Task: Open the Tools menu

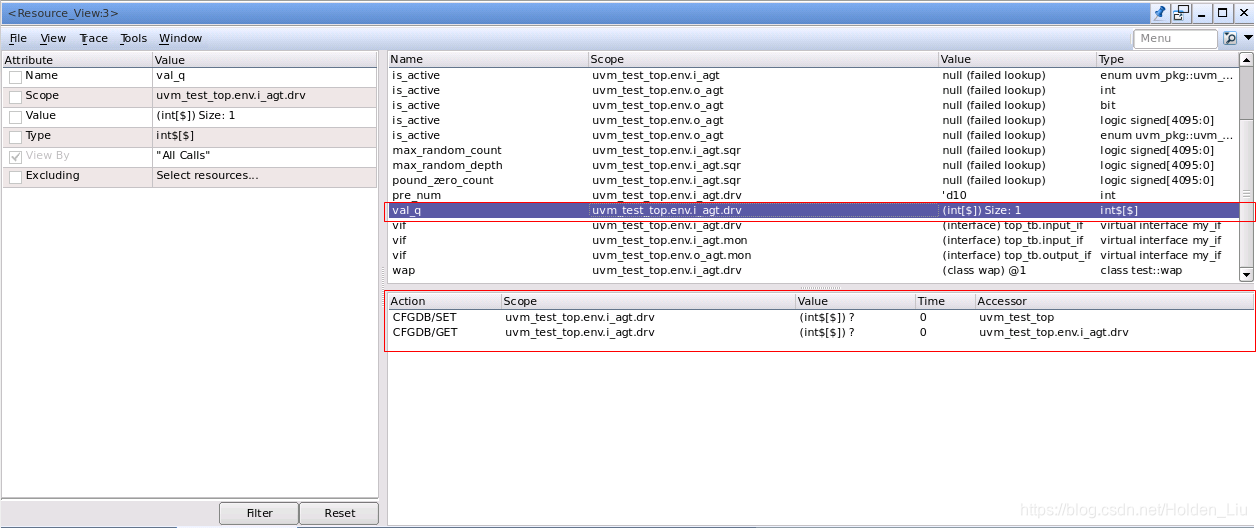Action: coord(134,38)
